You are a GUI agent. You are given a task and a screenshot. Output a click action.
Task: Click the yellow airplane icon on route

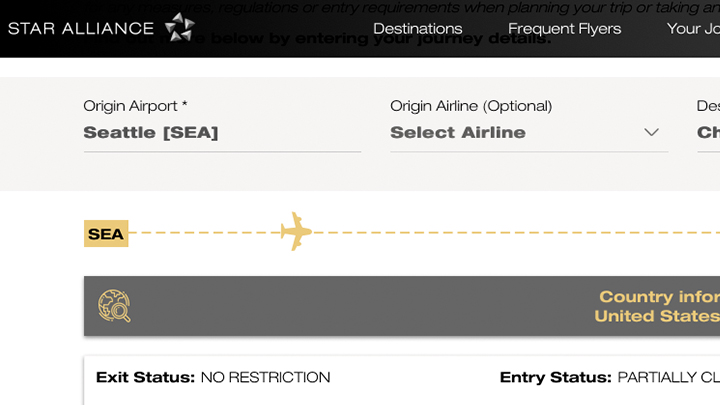click(296, 231)
